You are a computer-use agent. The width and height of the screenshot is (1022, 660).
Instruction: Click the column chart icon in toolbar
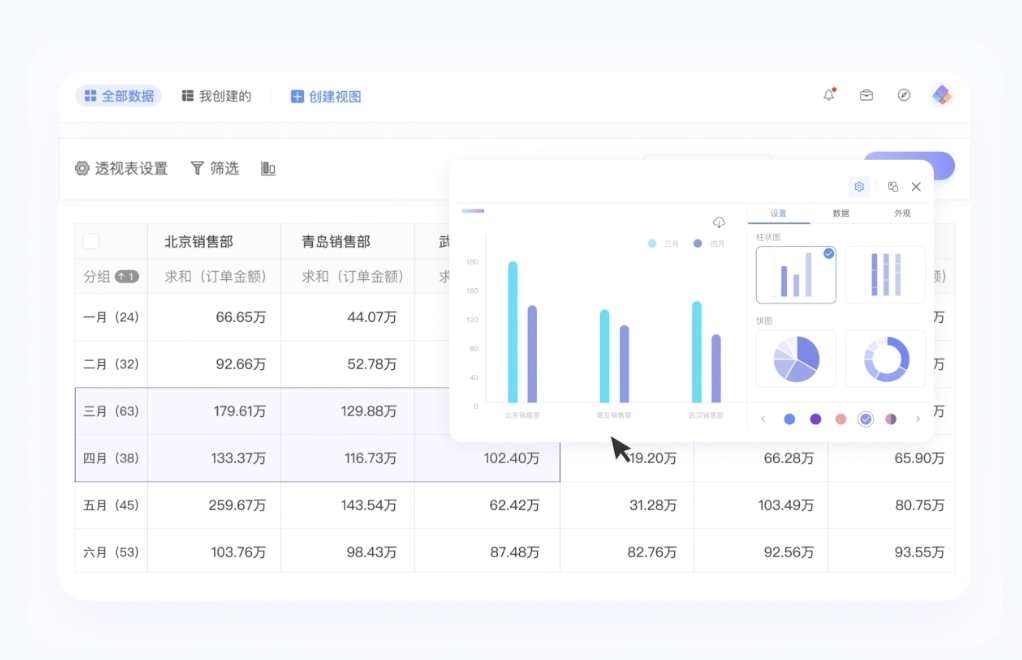tap(268, 169)
